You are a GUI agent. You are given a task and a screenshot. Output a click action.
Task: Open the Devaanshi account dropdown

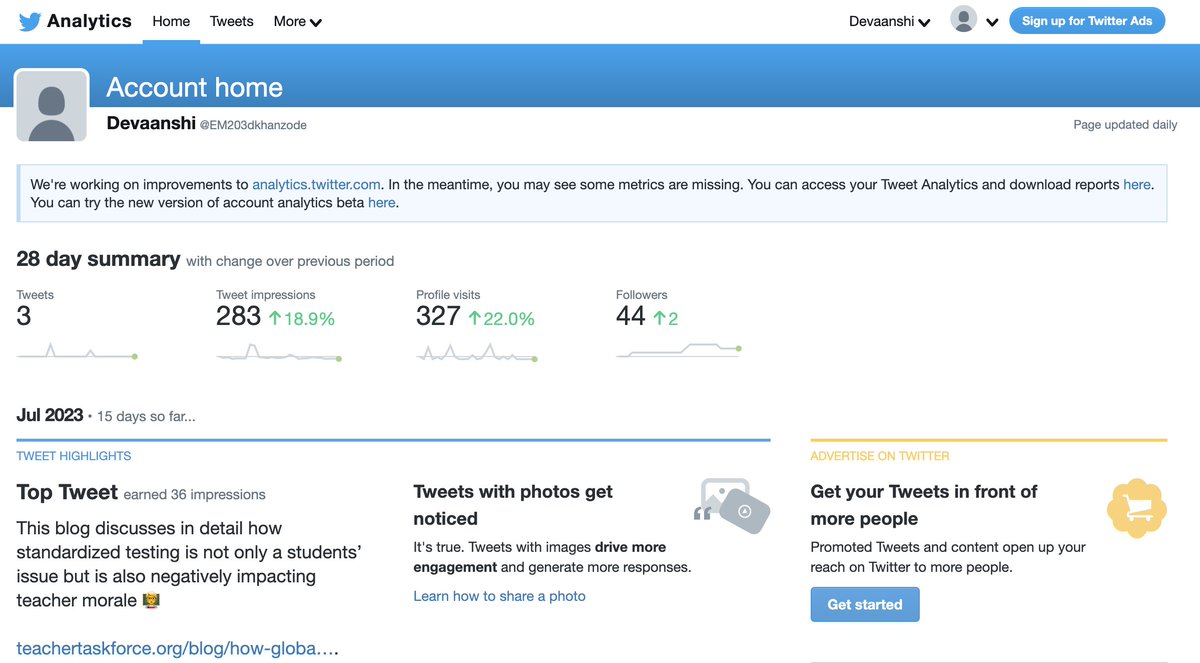[889, 21]
